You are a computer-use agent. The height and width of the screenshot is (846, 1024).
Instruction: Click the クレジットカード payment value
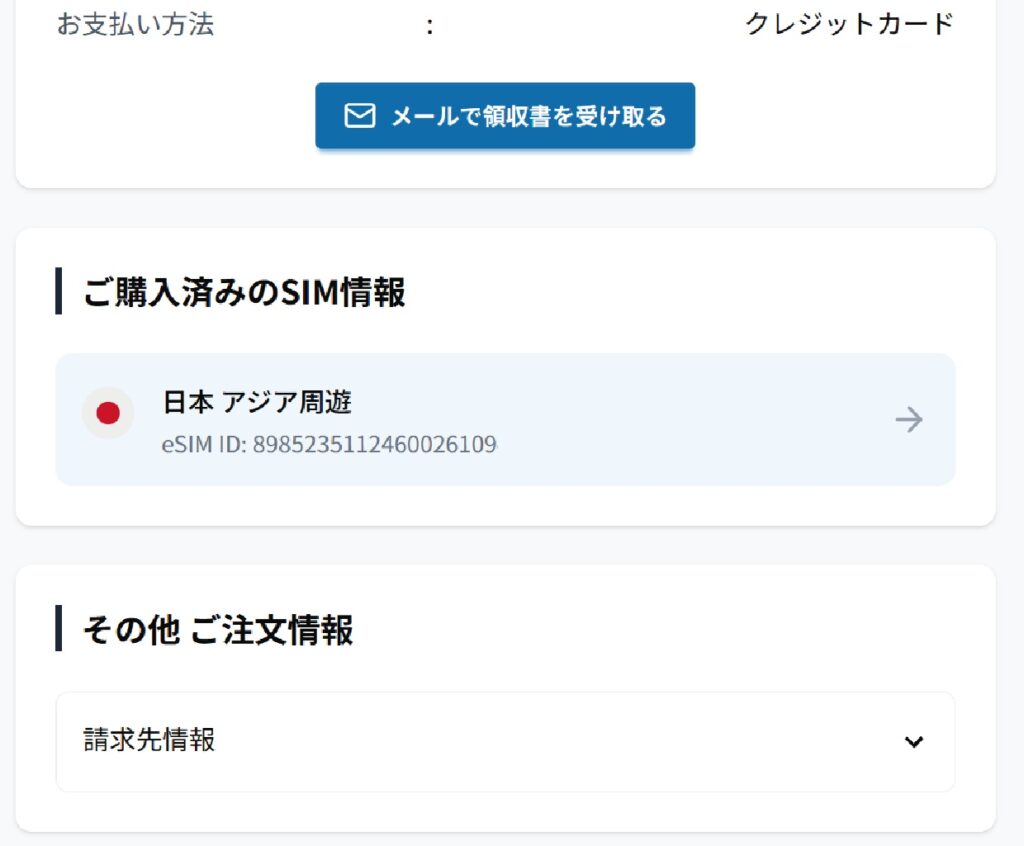tap(850, 24)
